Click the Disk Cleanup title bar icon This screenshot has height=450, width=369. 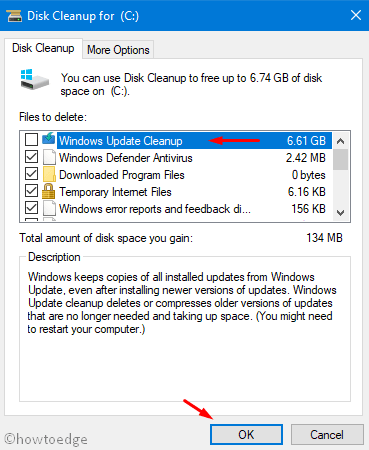point(14,16)
